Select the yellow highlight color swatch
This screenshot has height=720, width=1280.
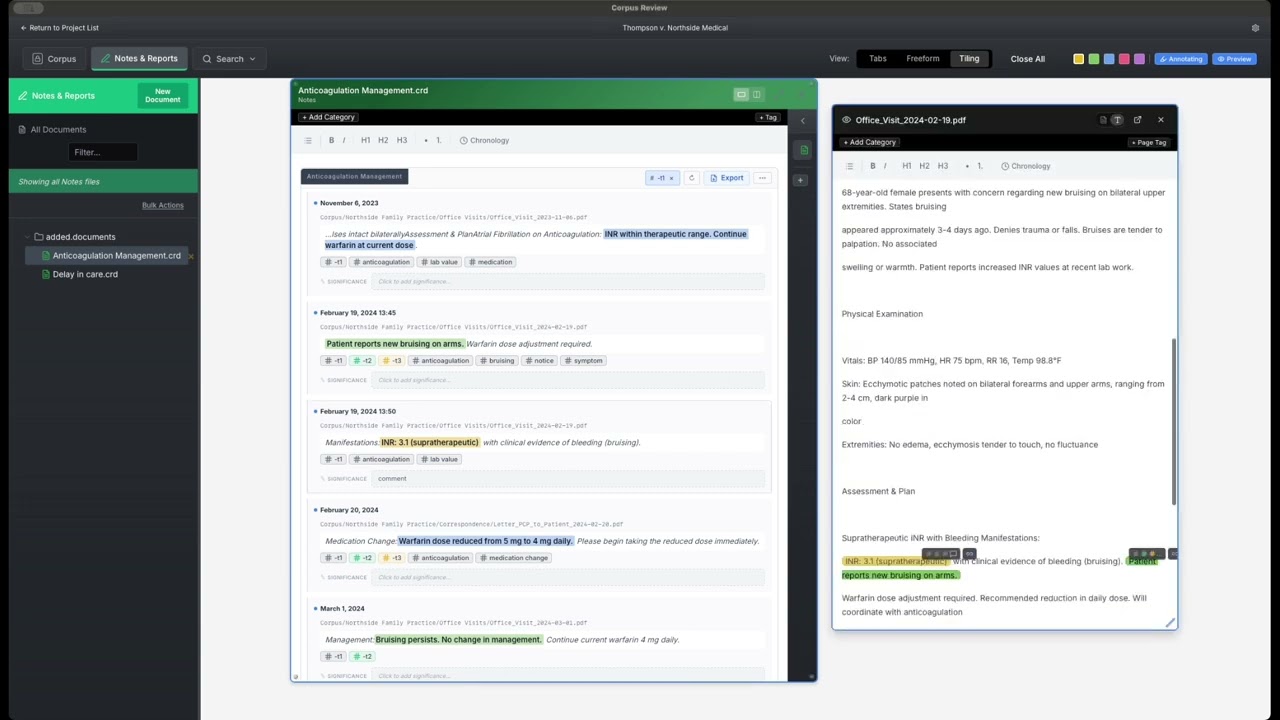click(x=1079, y=59)
